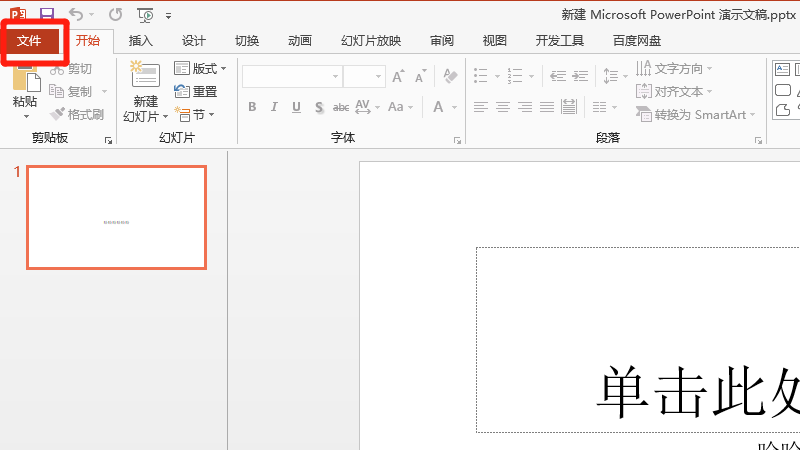Toggle Underline formatting
This screenshot has height=450, width=800.
pyautogui.click(x=296, y=107)
